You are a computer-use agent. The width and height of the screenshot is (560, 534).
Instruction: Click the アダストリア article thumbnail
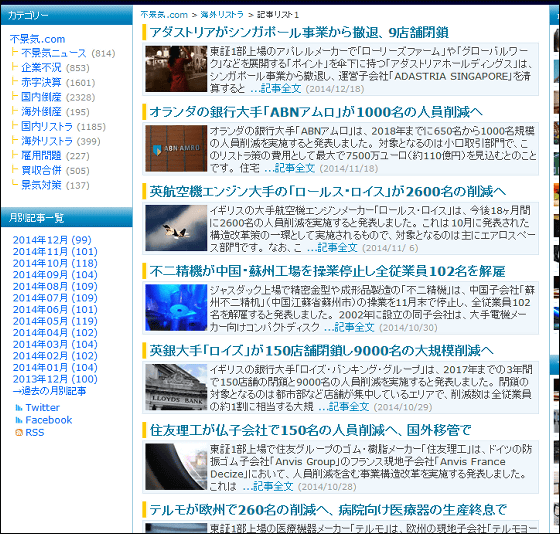click(176, 69)
